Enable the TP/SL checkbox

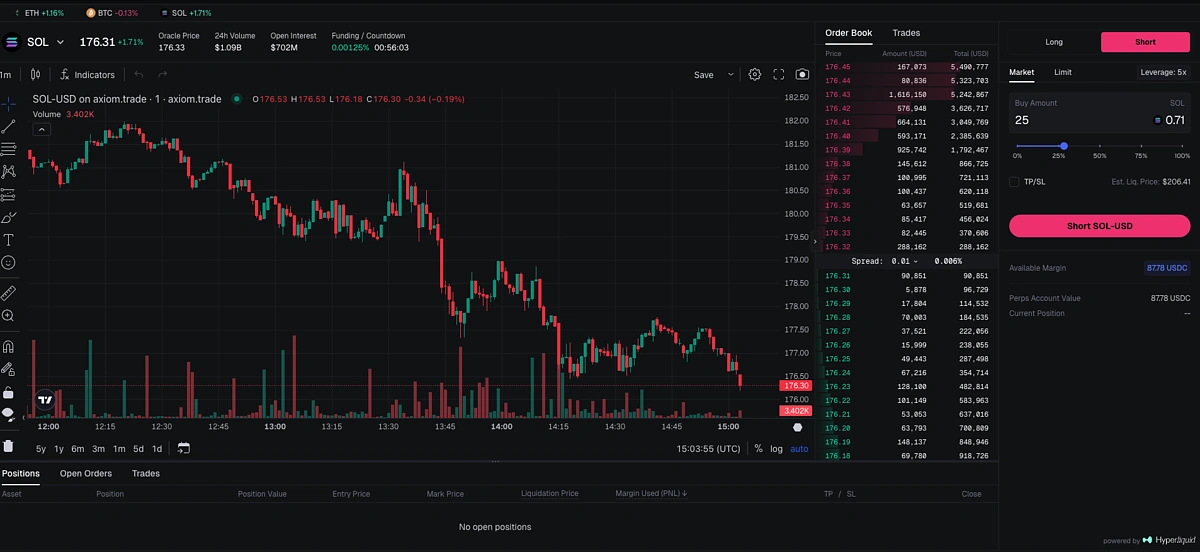pos(1014,182)
